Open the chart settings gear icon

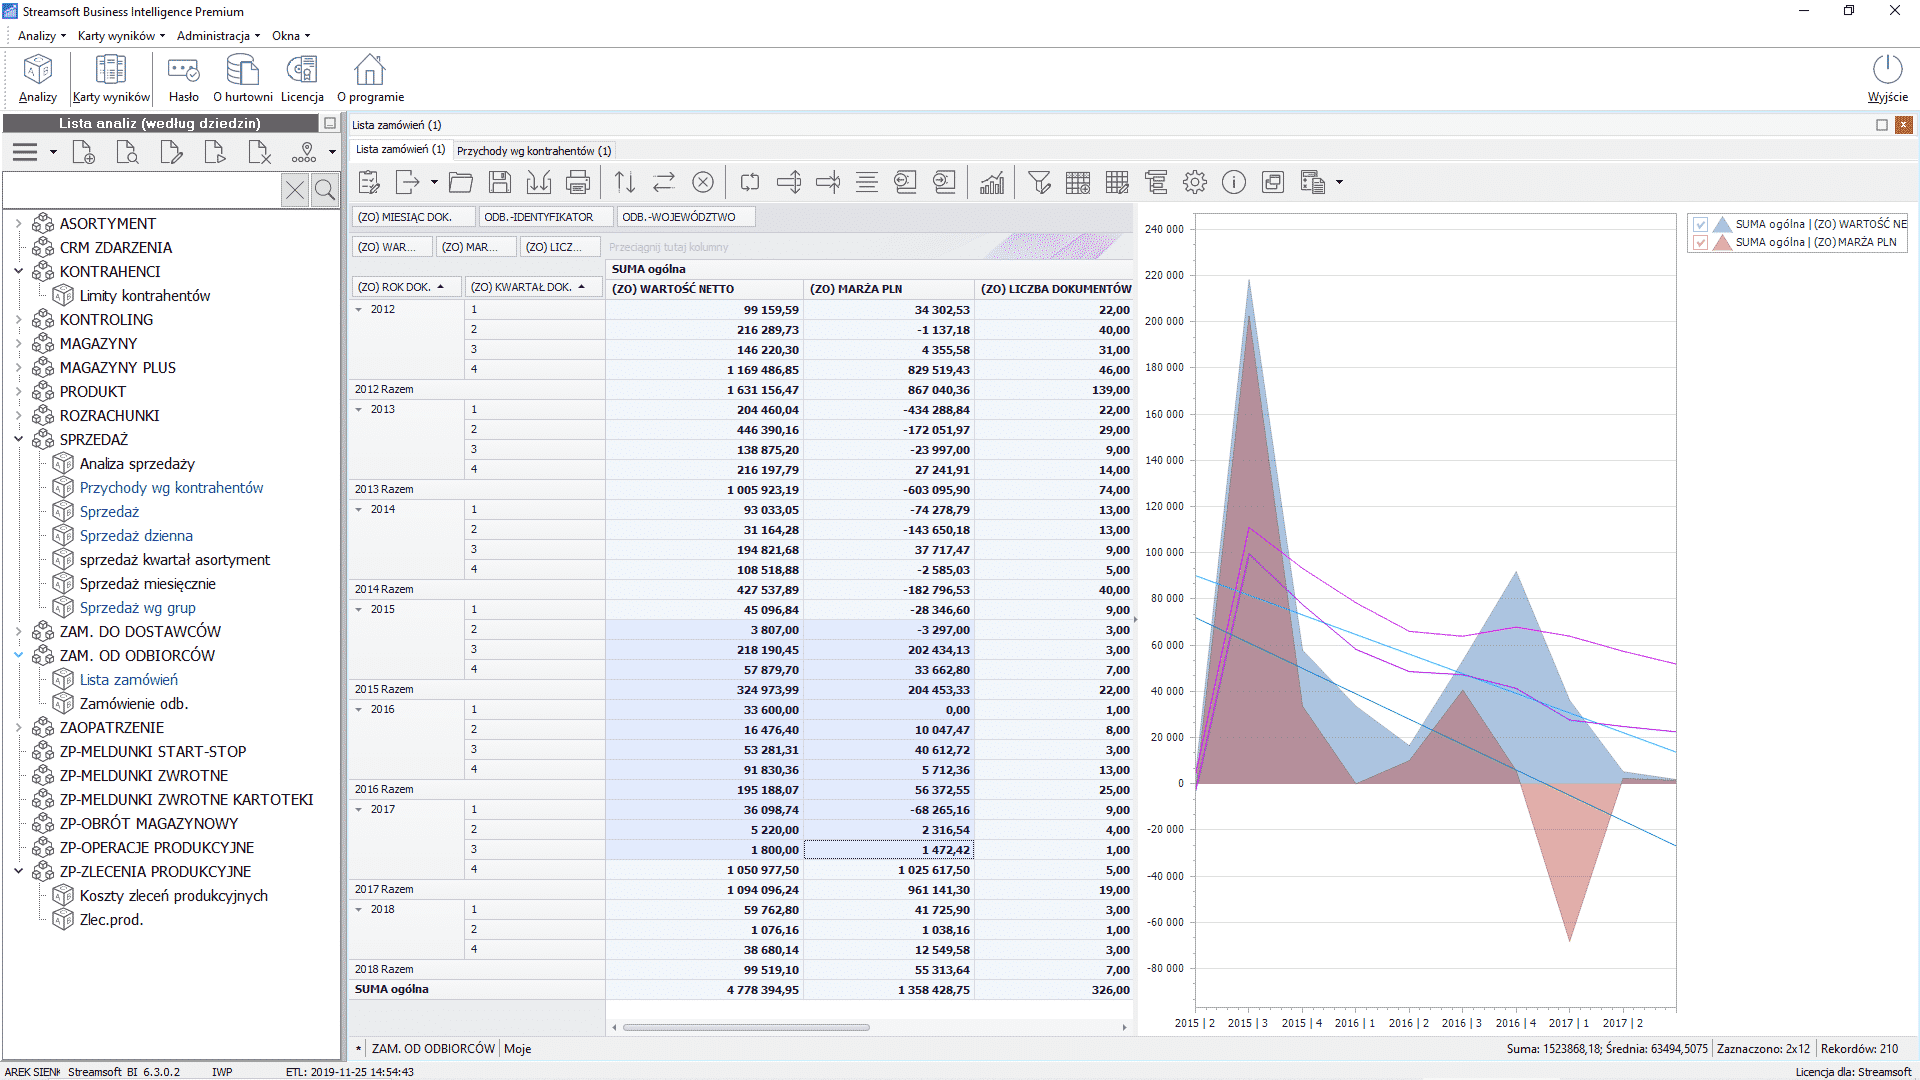pyautogui.click(x=1194, y=182)
